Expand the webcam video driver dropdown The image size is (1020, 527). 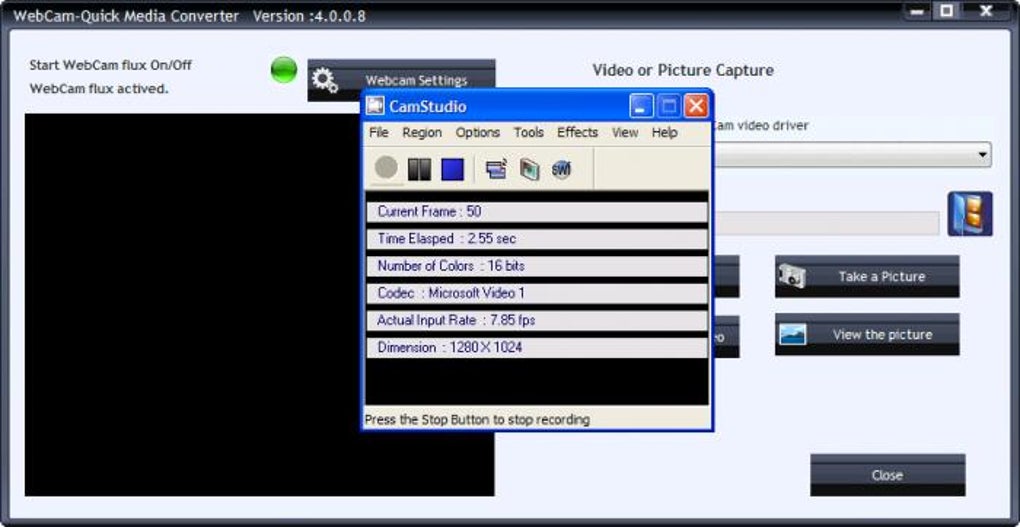coord(982,155)
